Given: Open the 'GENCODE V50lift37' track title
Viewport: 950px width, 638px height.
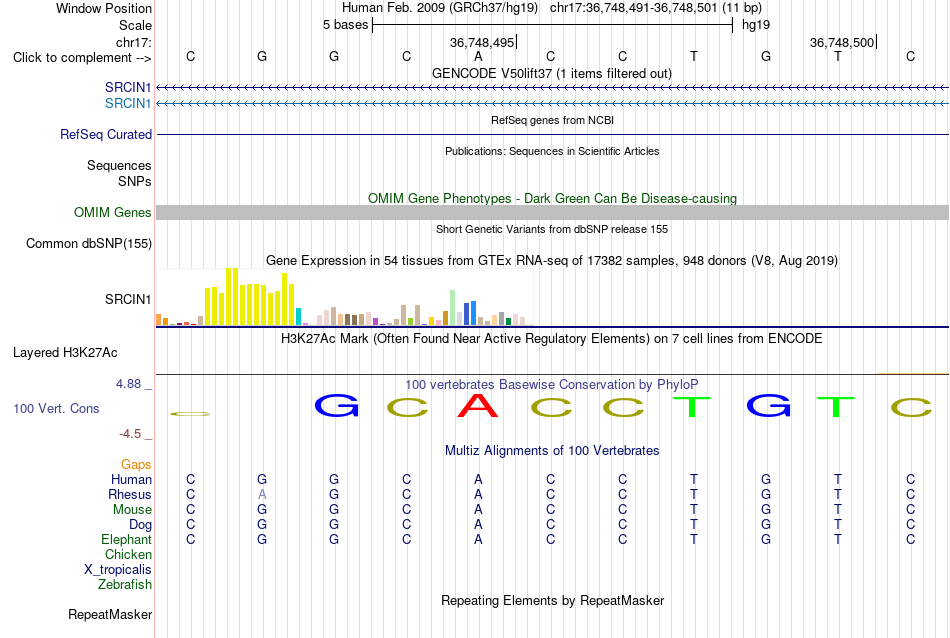Looking at the screenshot, I should [552, 73].
